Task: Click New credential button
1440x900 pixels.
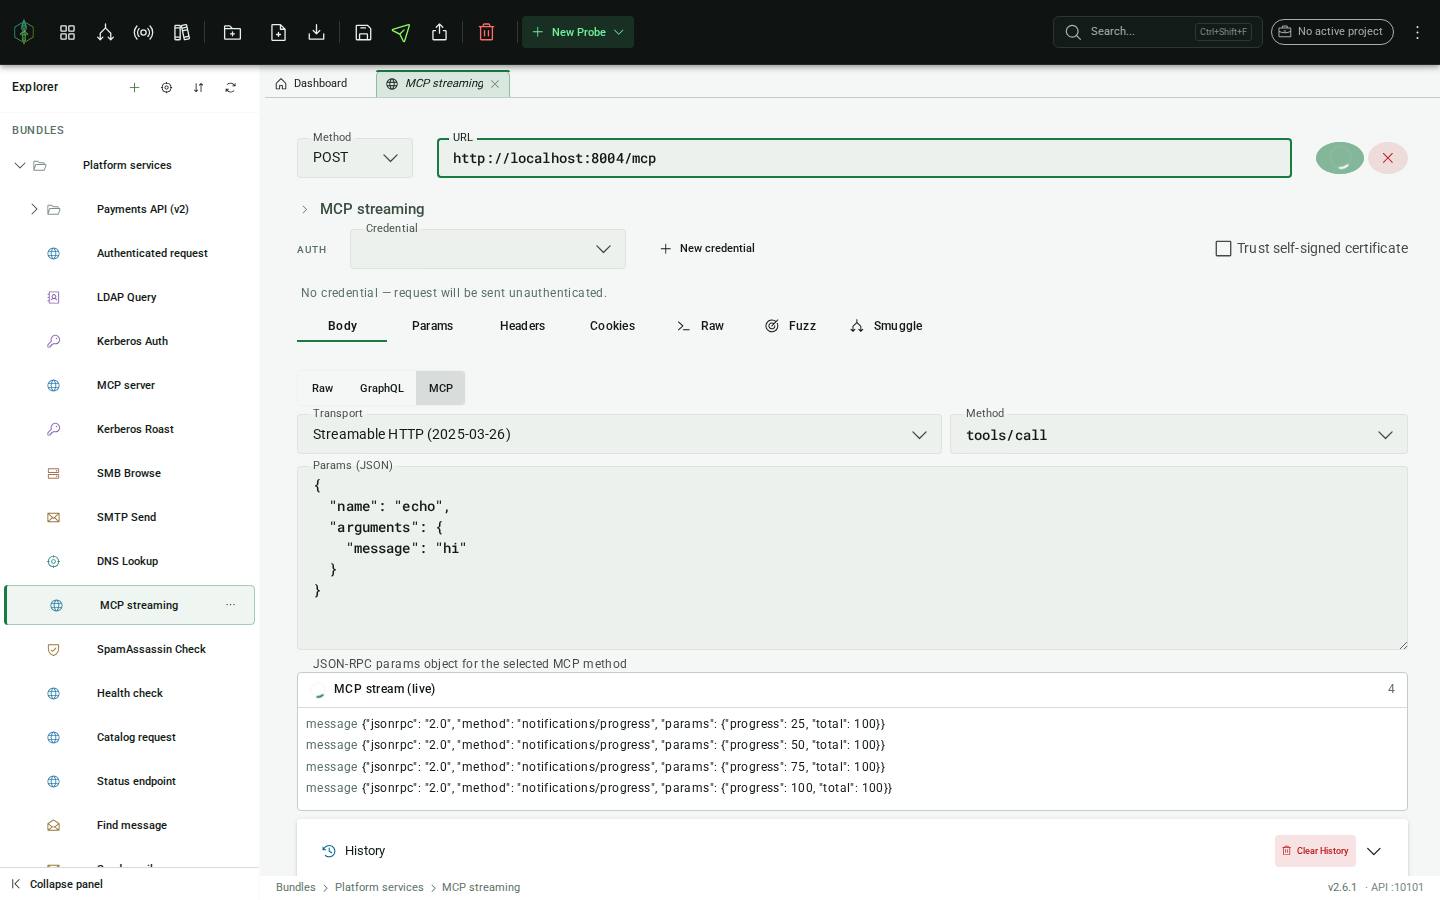Action: (x=707, y=249)
